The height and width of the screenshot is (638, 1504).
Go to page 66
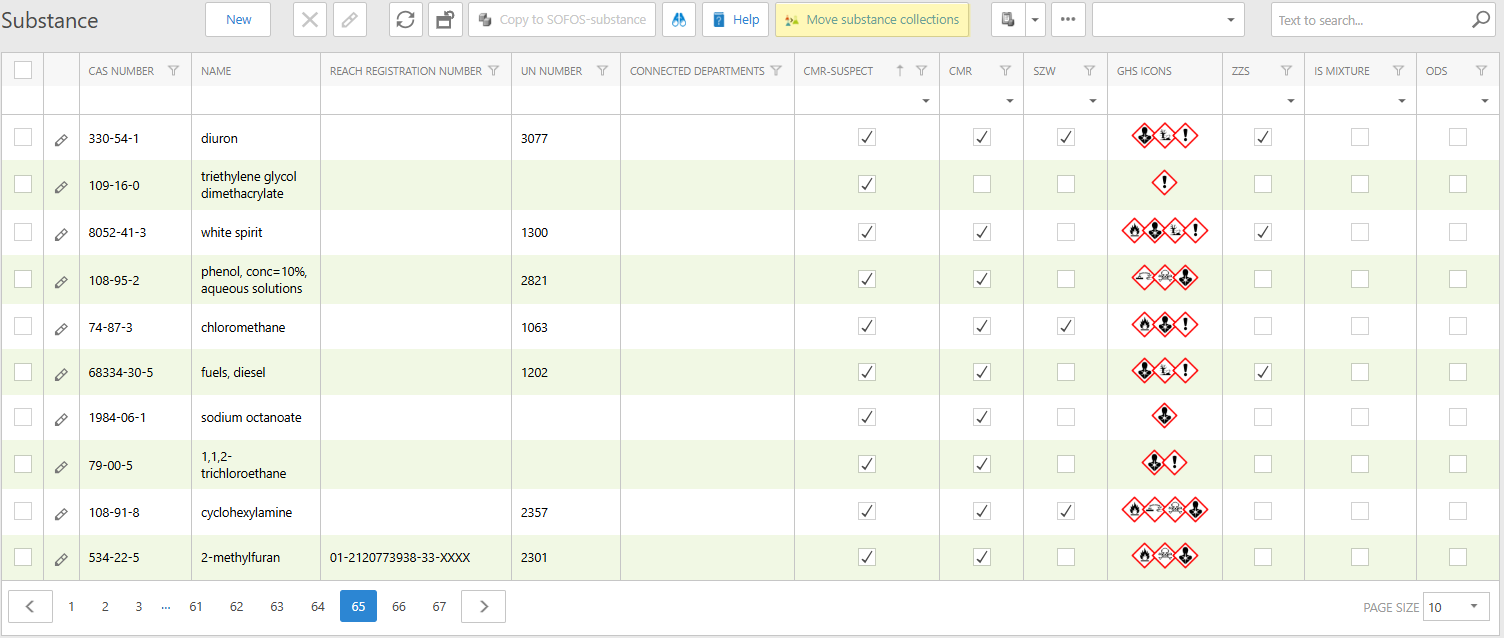click(x=399, y=607)
